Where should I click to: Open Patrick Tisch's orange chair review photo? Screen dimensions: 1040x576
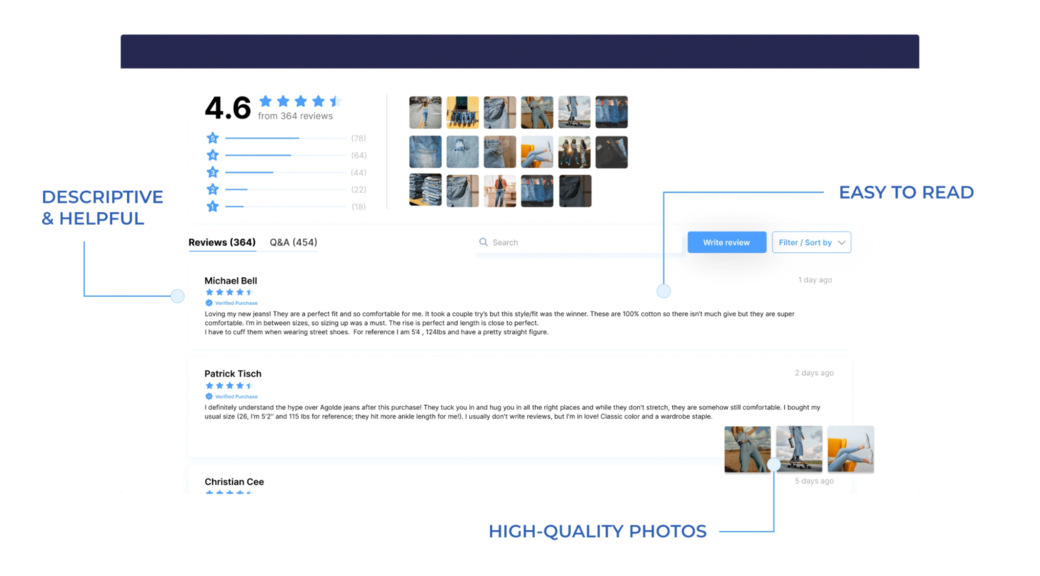[x=850, y=449]
